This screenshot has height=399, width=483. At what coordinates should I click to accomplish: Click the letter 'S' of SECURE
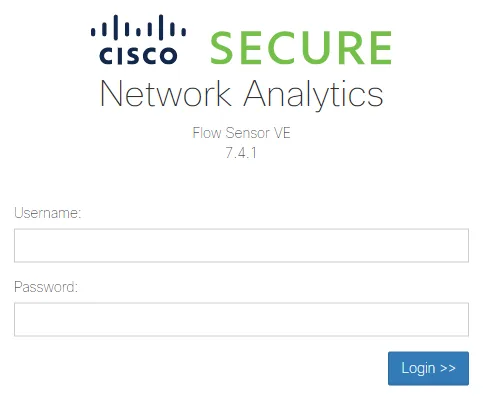(223, 48)
